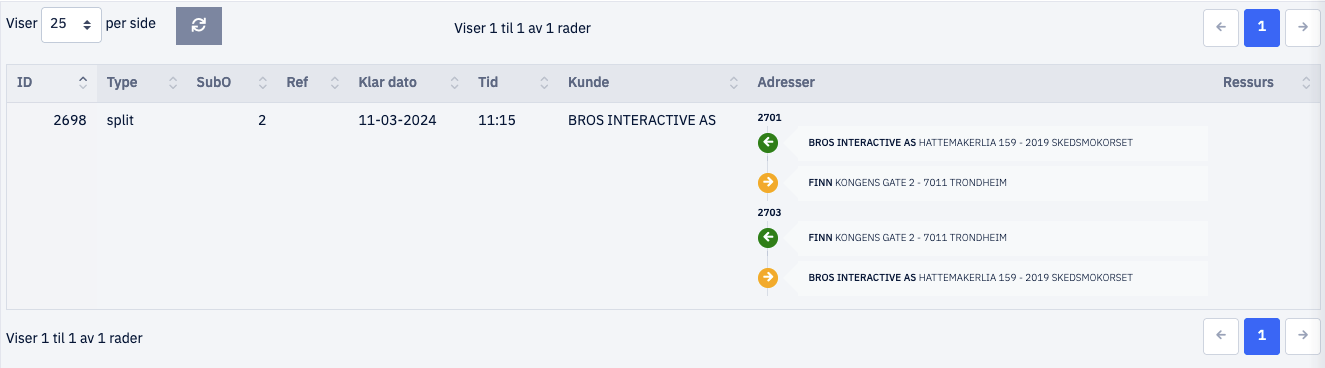Sort table by Klar dato column

click(408, 83)
